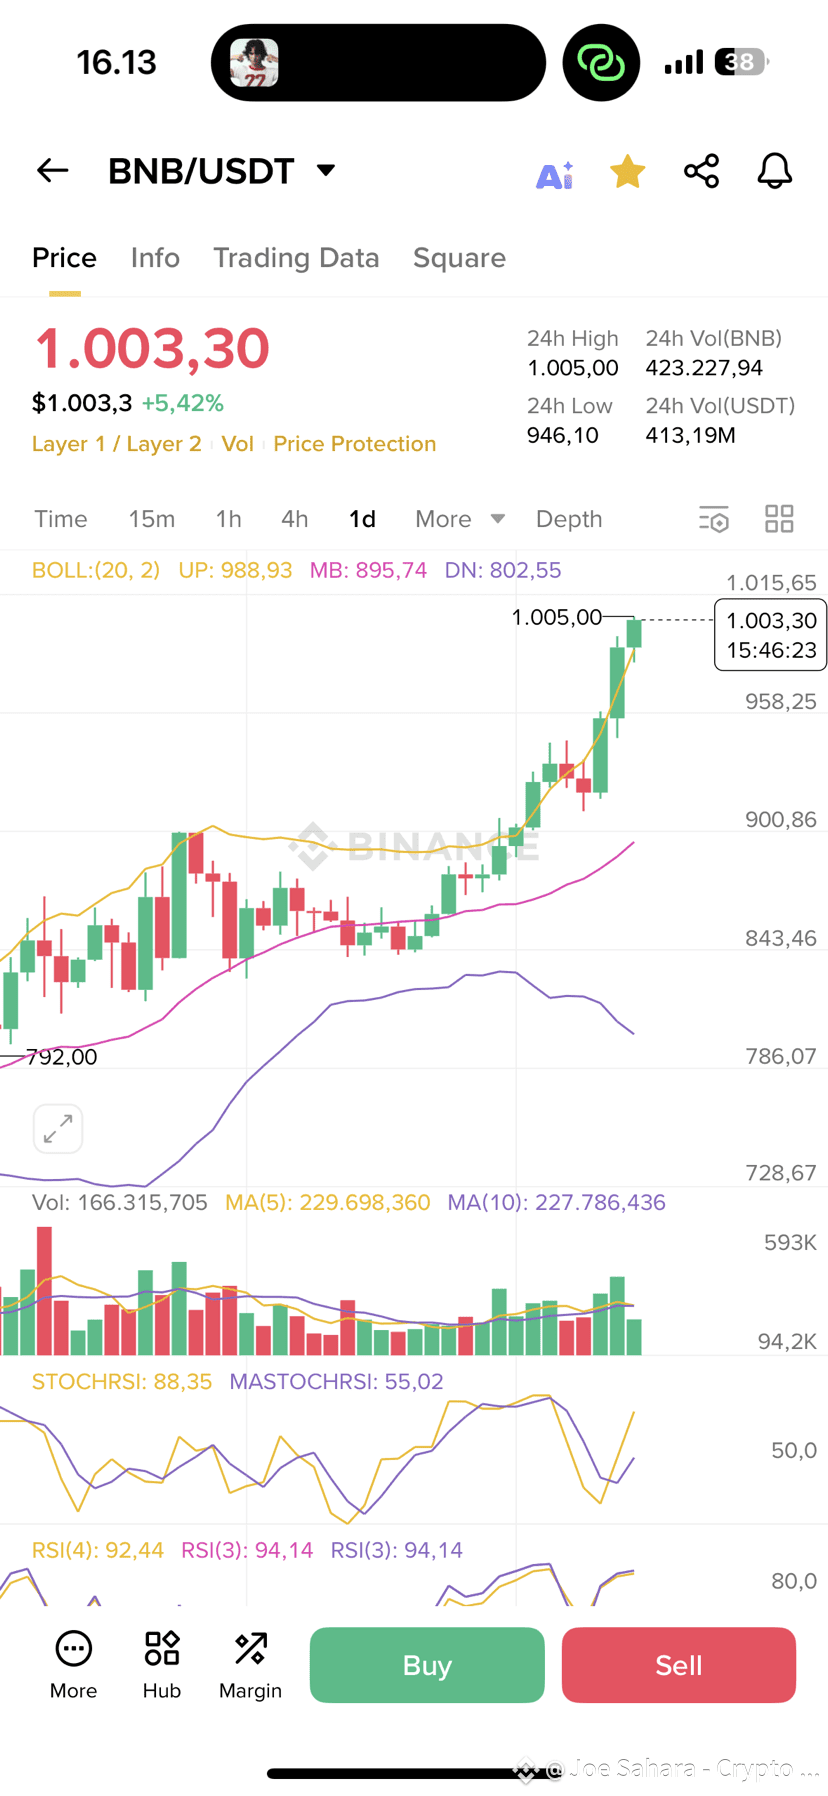The width and height of the screenshot is (828, 1796).
Task: Tap the 24h Vol(USDT) 413,19M value
Action: [x=690, y=435]
